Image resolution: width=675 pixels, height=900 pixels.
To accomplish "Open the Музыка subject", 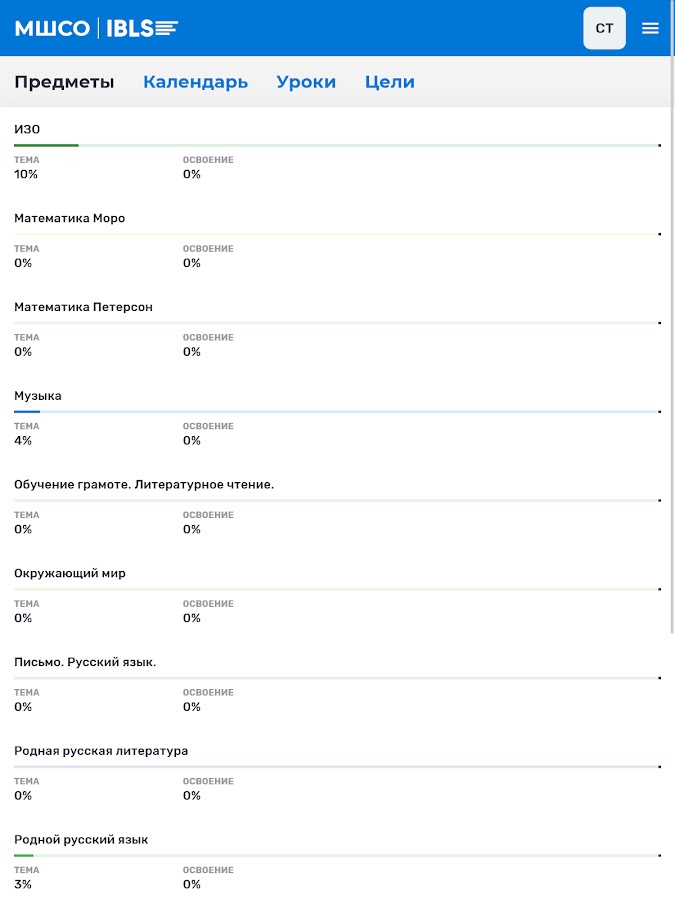I will (x=38, y=396).
